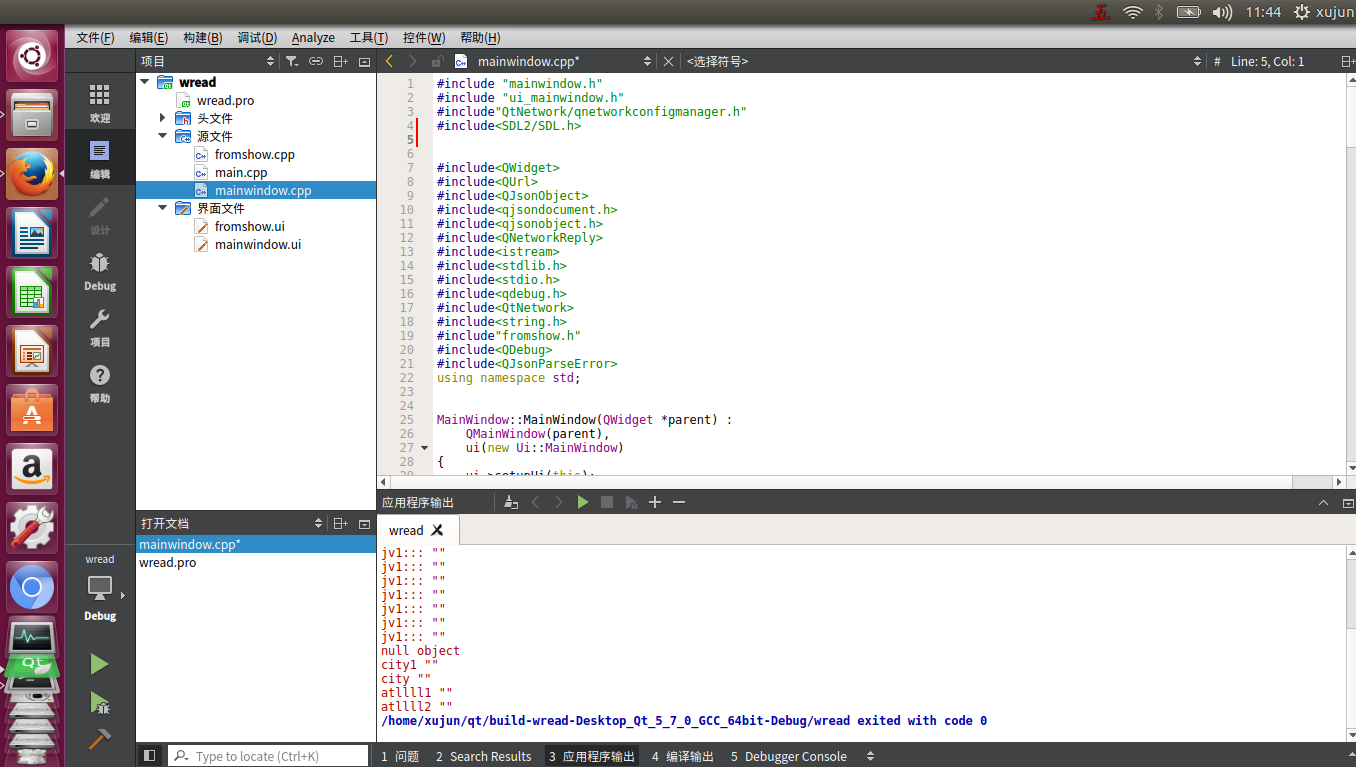This screenshot has width=1356, height=767.
Task: Click the green Run button in sidebar
Action: click(99, 664)
